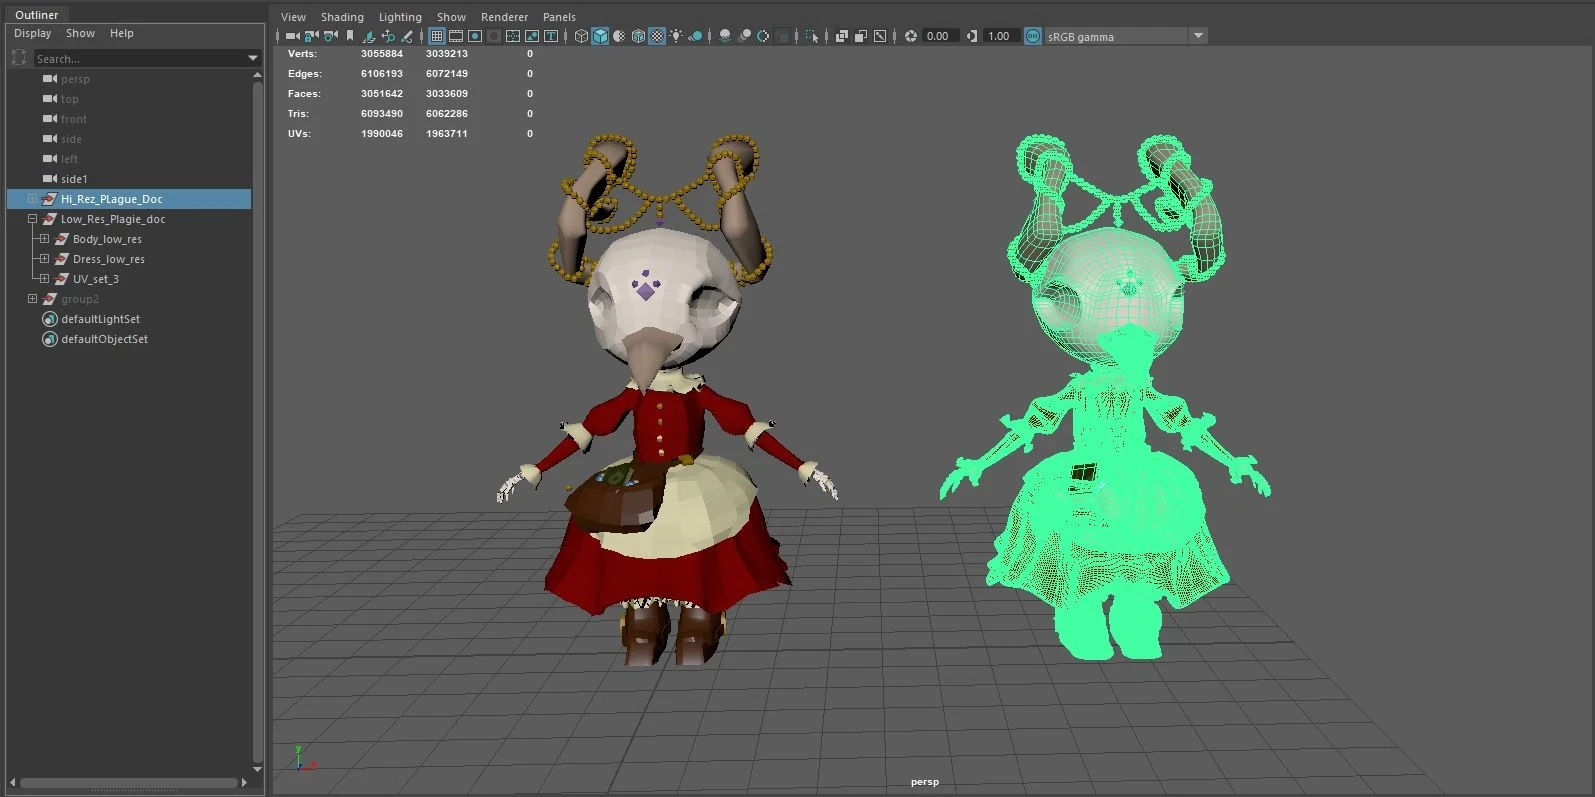Toggle Wireframe on Shaded display
The width and height of the screenshot is (1595, 797).
coord(638,36)
